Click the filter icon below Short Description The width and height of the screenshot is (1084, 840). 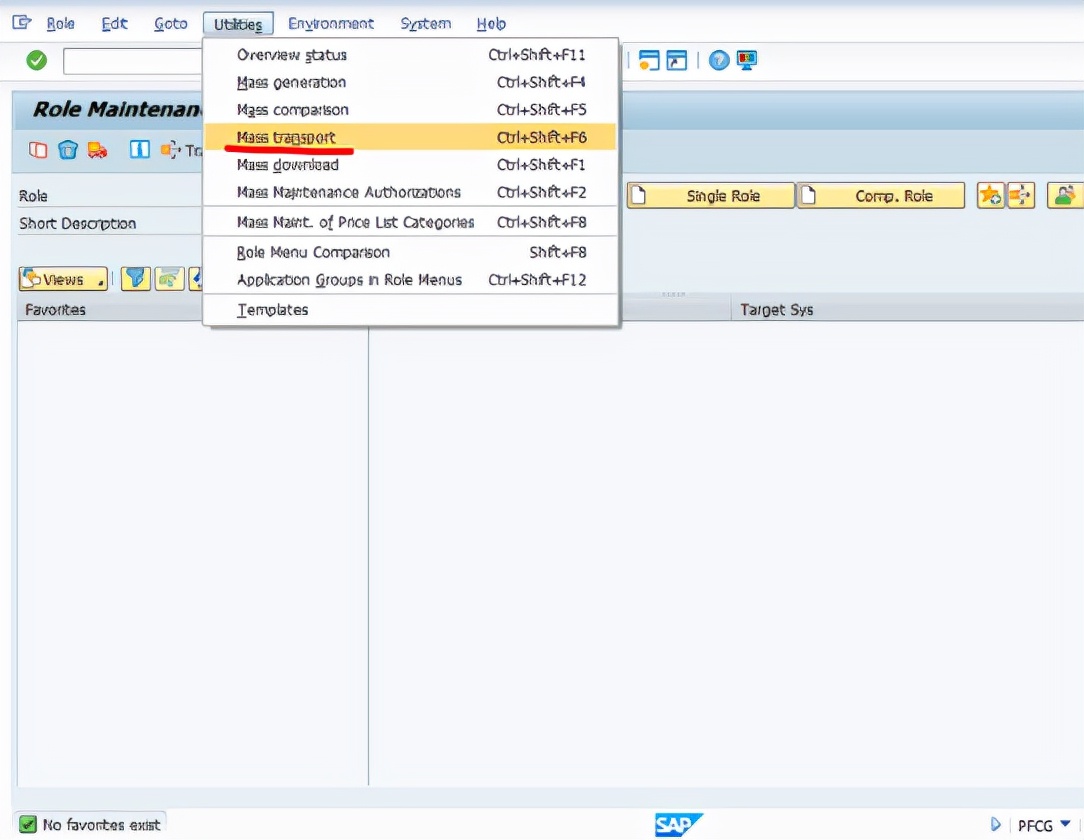(x=135, y=280)
